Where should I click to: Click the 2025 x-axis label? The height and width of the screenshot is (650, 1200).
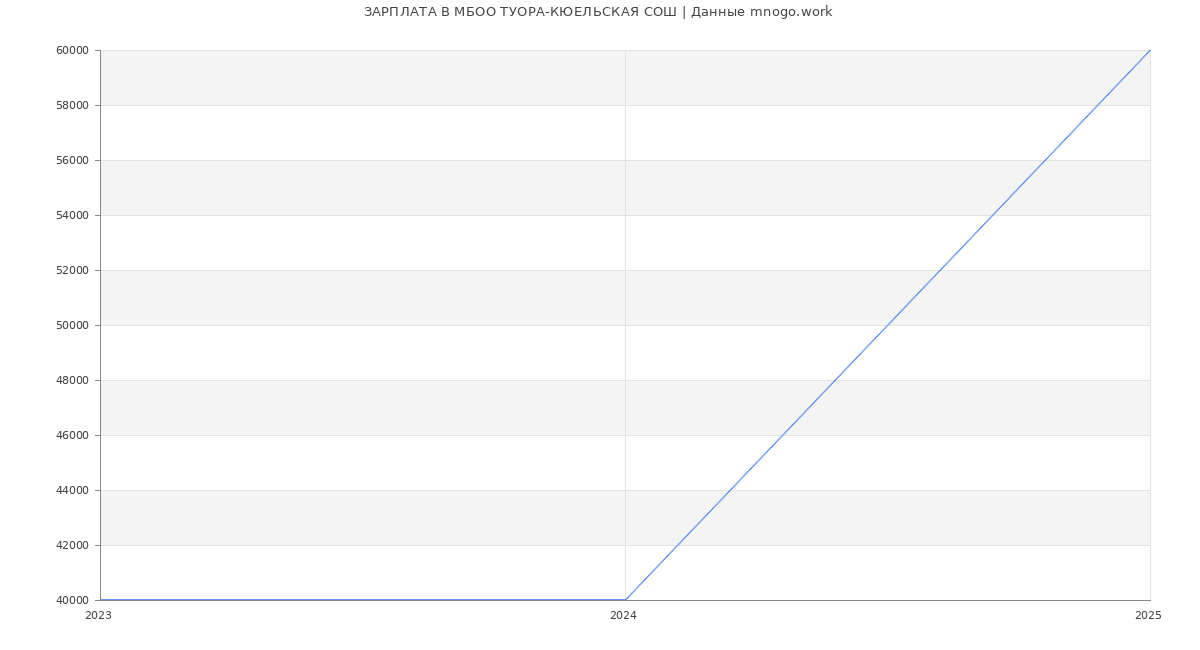(1148, 616)
